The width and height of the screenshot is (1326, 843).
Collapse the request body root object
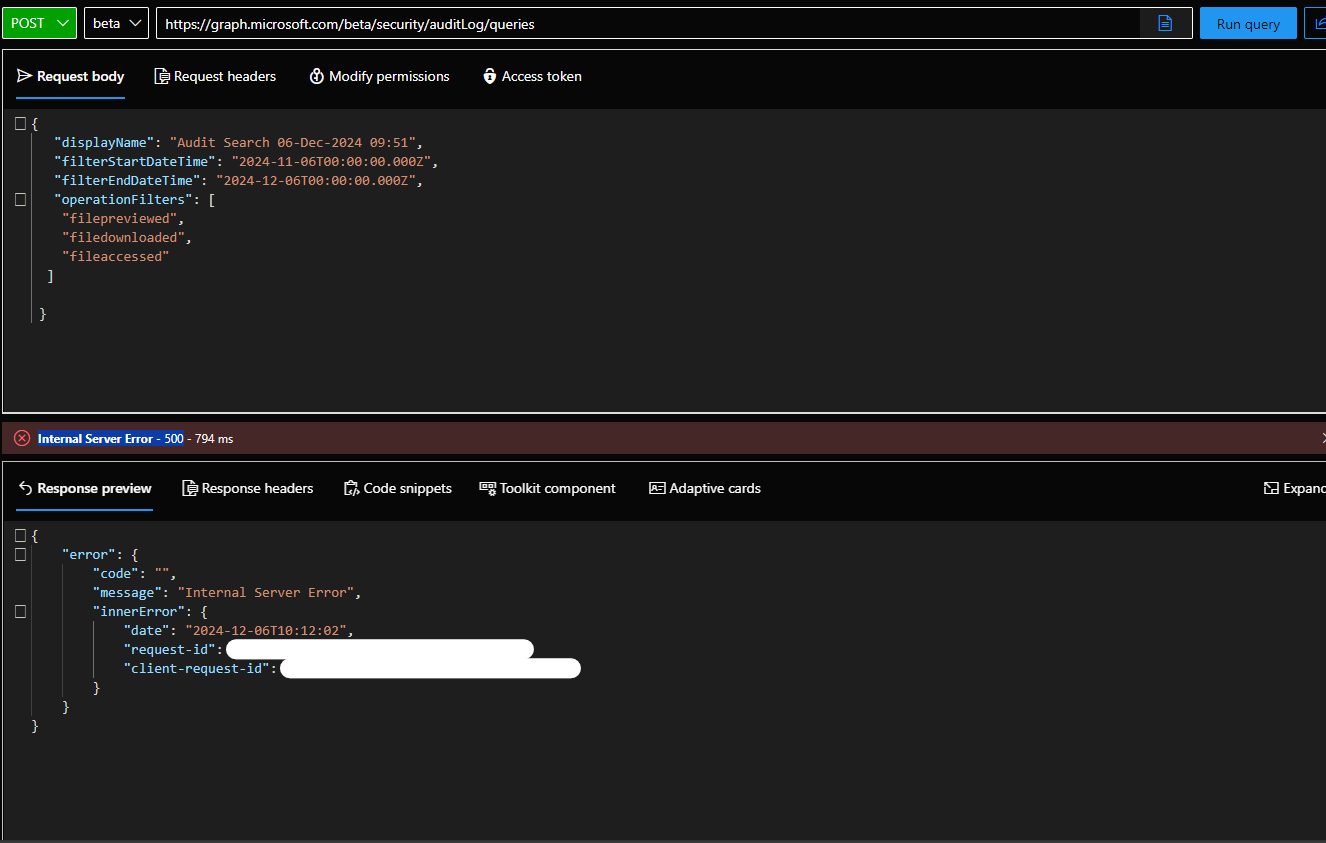(20, 123)
